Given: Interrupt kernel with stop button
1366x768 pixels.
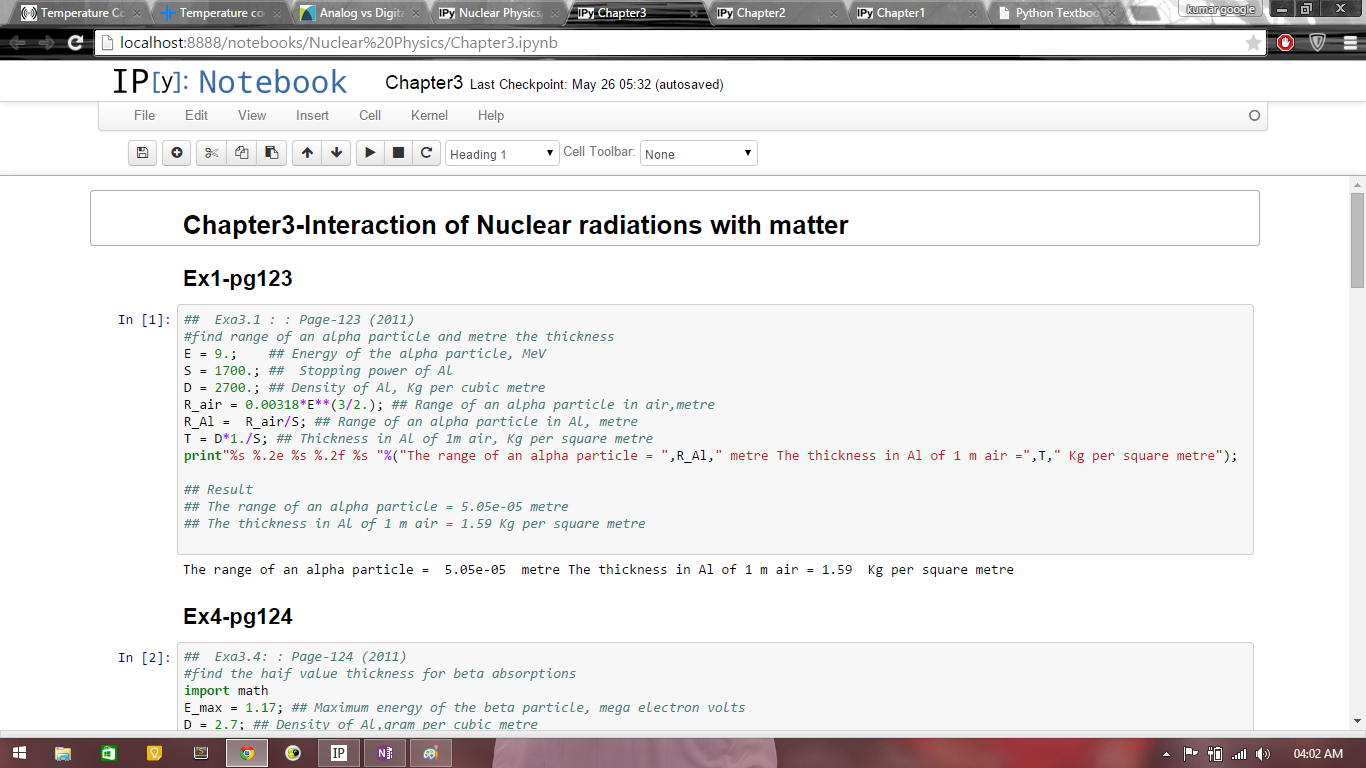Looking at the screenshot, I should tap(398, 153).
